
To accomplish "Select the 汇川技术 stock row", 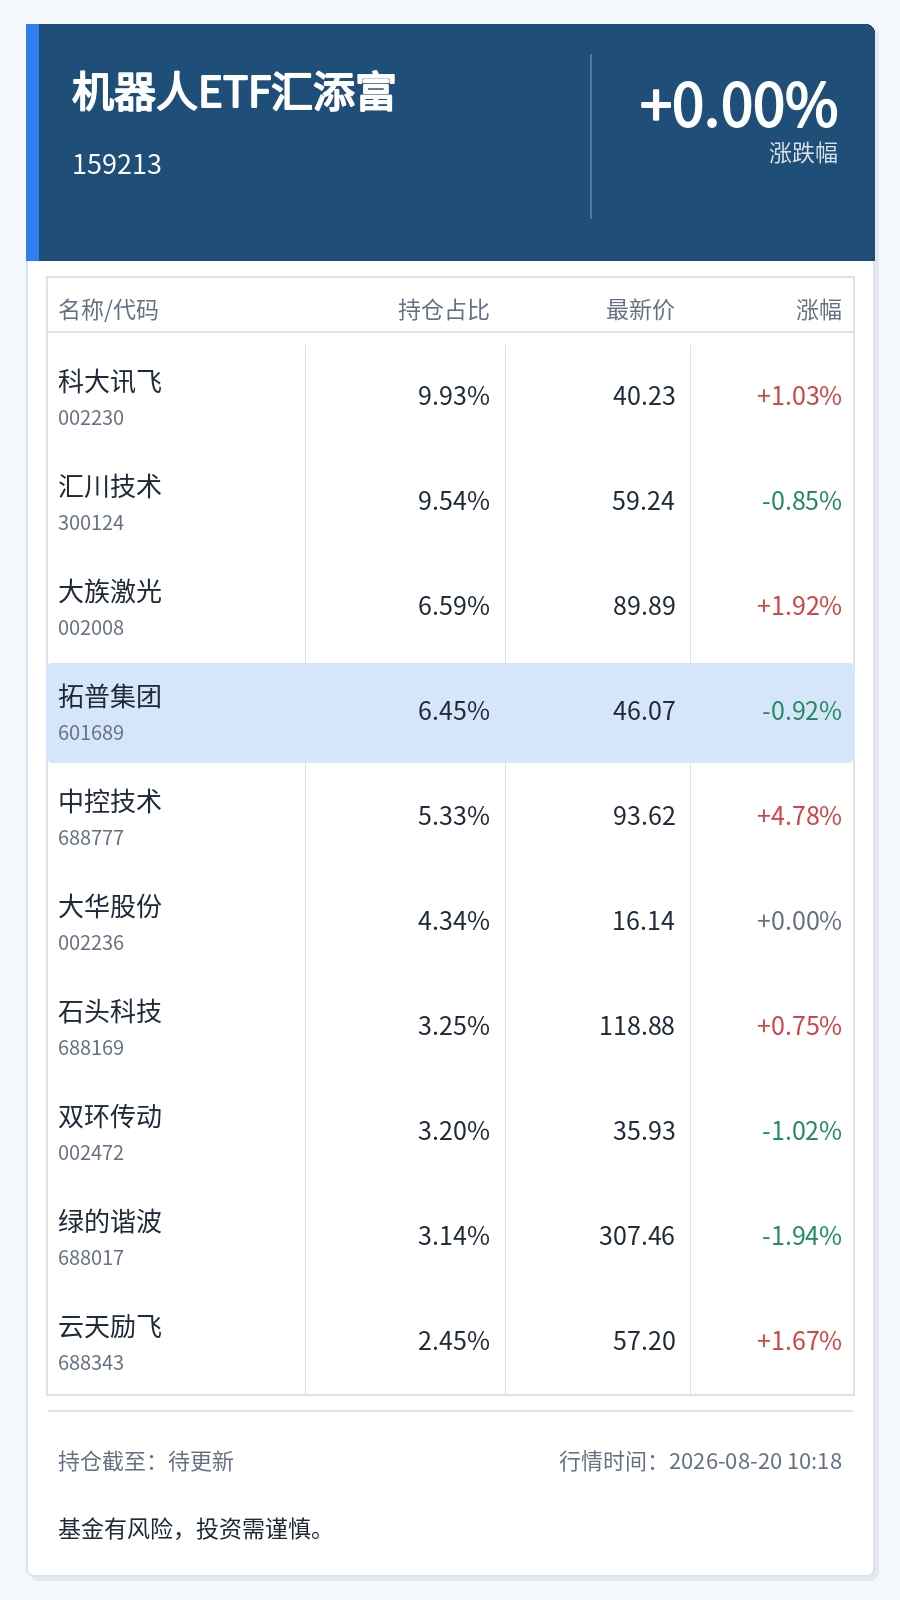I will [x=450, y=502].
